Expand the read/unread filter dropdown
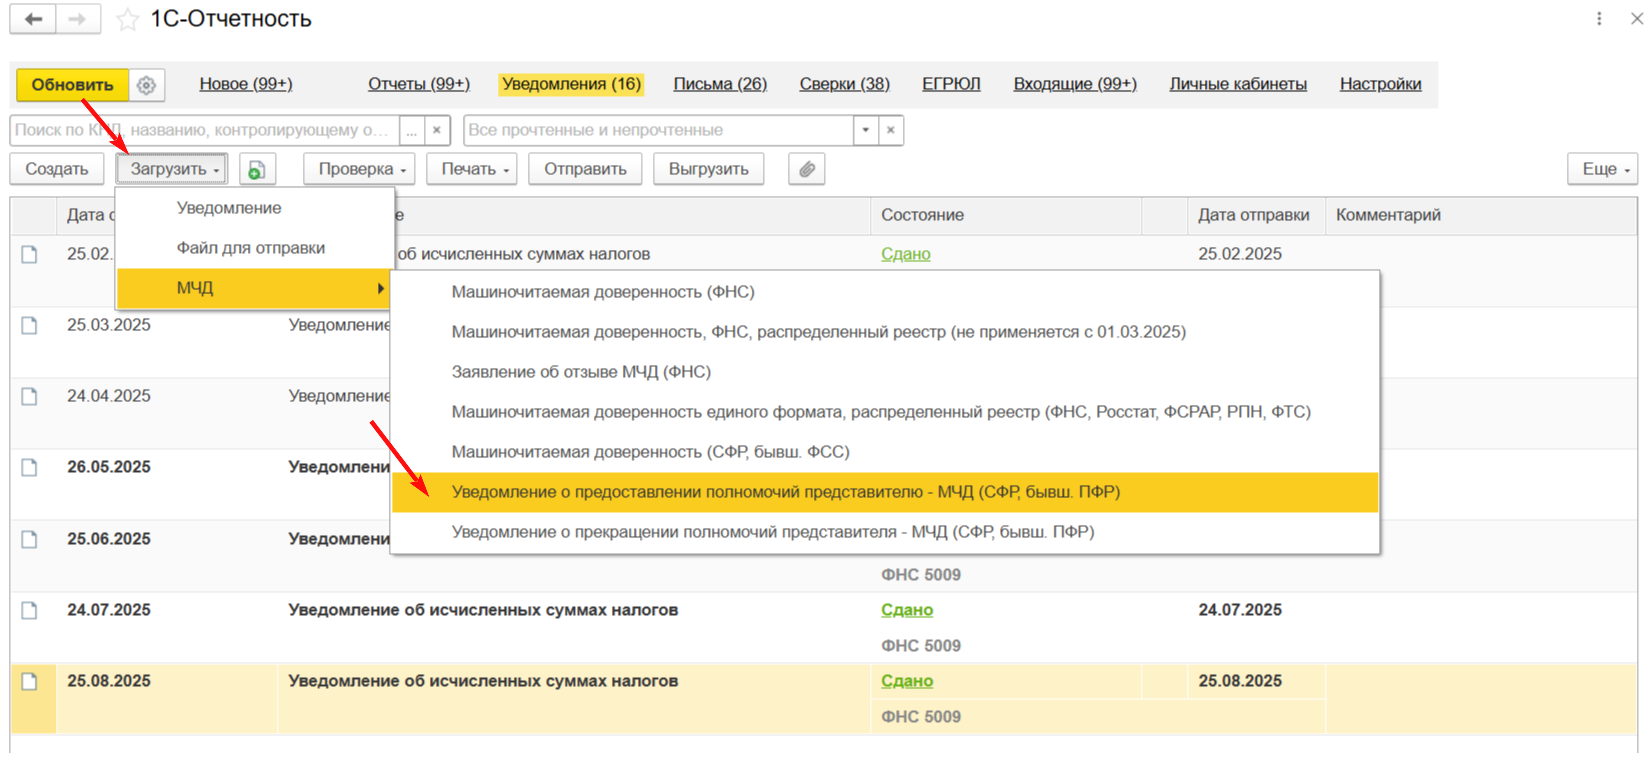The image size is (1647, 759). coord(866,130)
